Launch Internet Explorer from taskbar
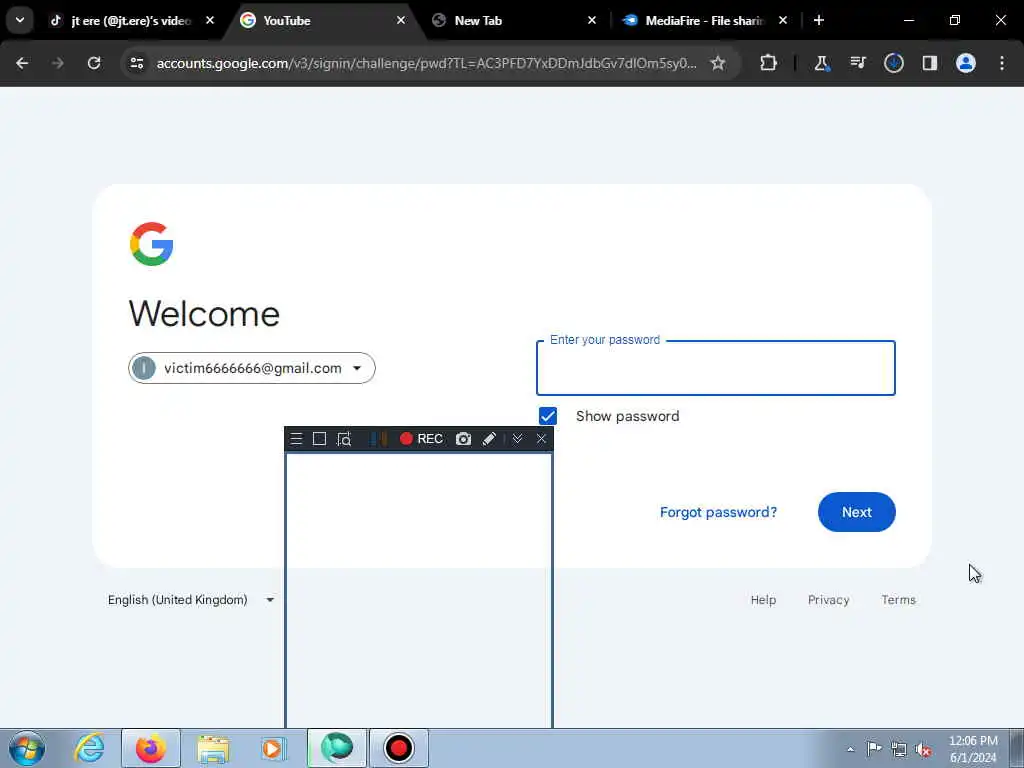This screenshot has width=1024, height=768. coord(89,748)
